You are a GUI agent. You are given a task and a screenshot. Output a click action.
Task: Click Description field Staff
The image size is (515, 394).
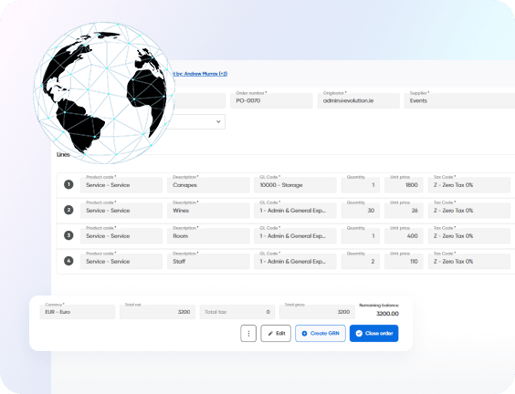point(208,261)
